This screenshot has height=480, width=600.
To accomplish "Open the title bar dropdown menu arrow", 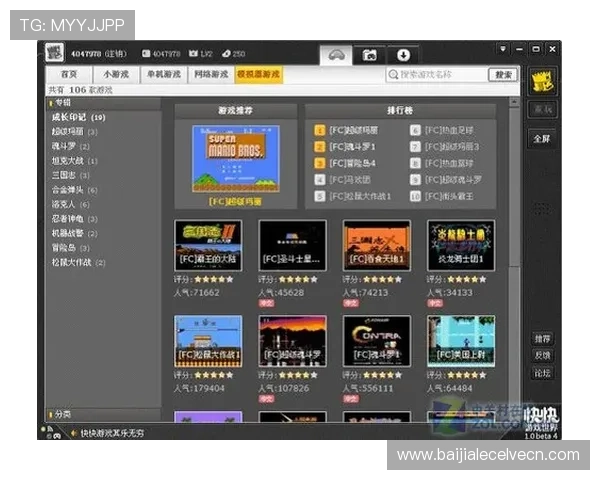I will [503, 49].
